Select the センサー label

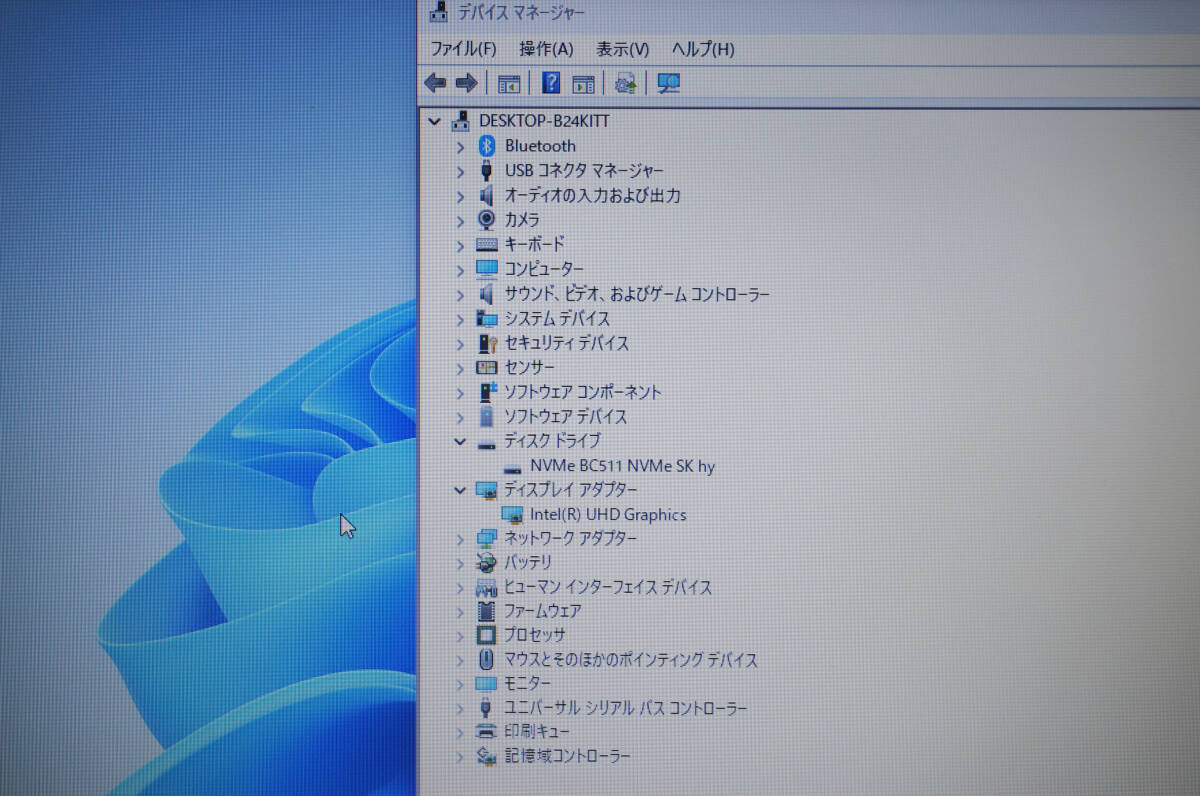(x=530, y=368)
